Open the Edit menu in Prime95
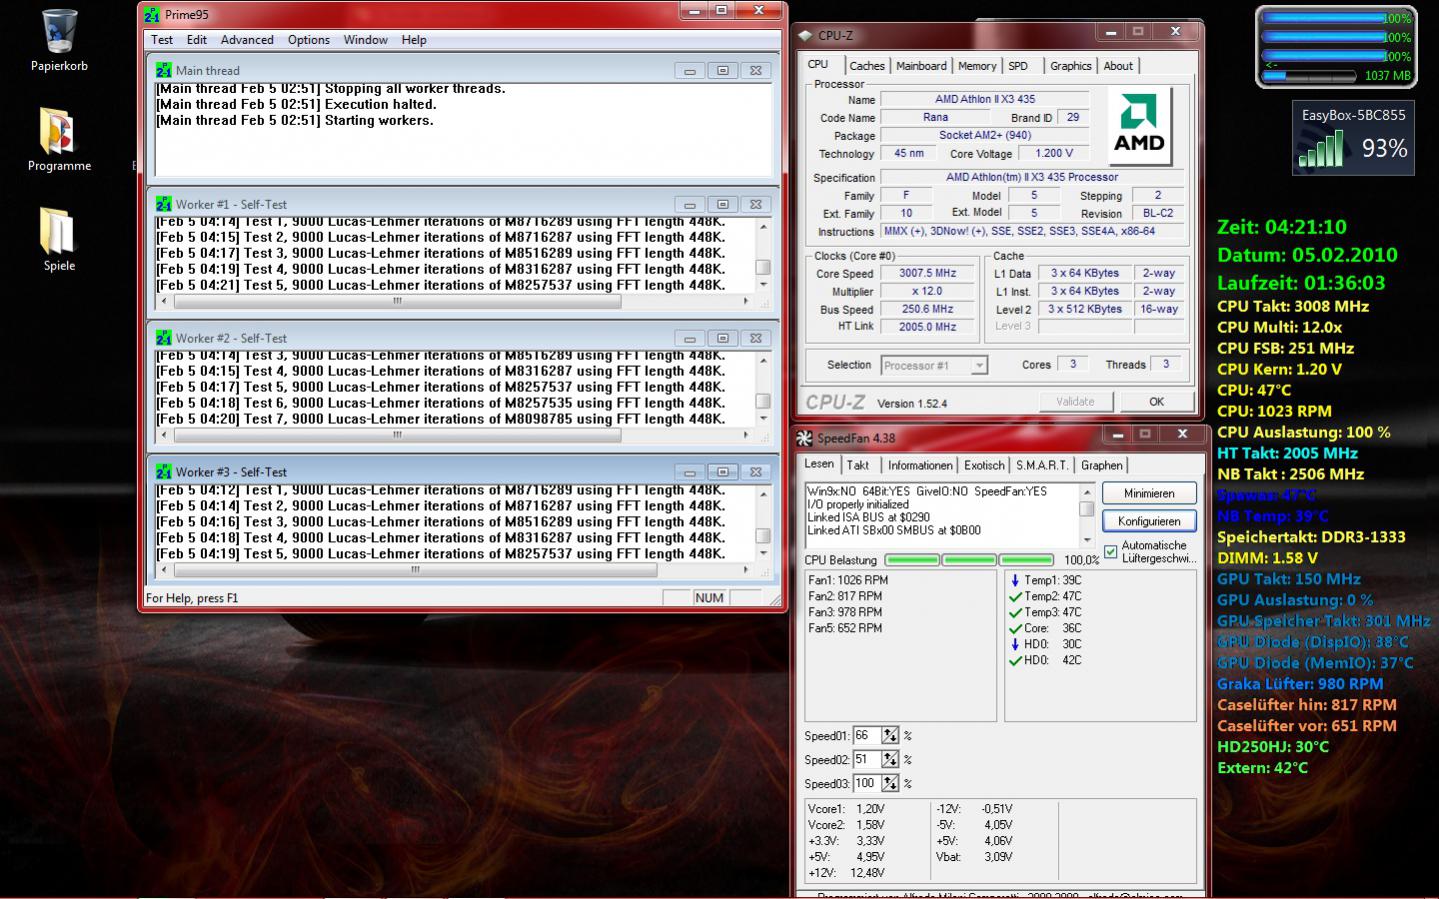 point(197,40)
